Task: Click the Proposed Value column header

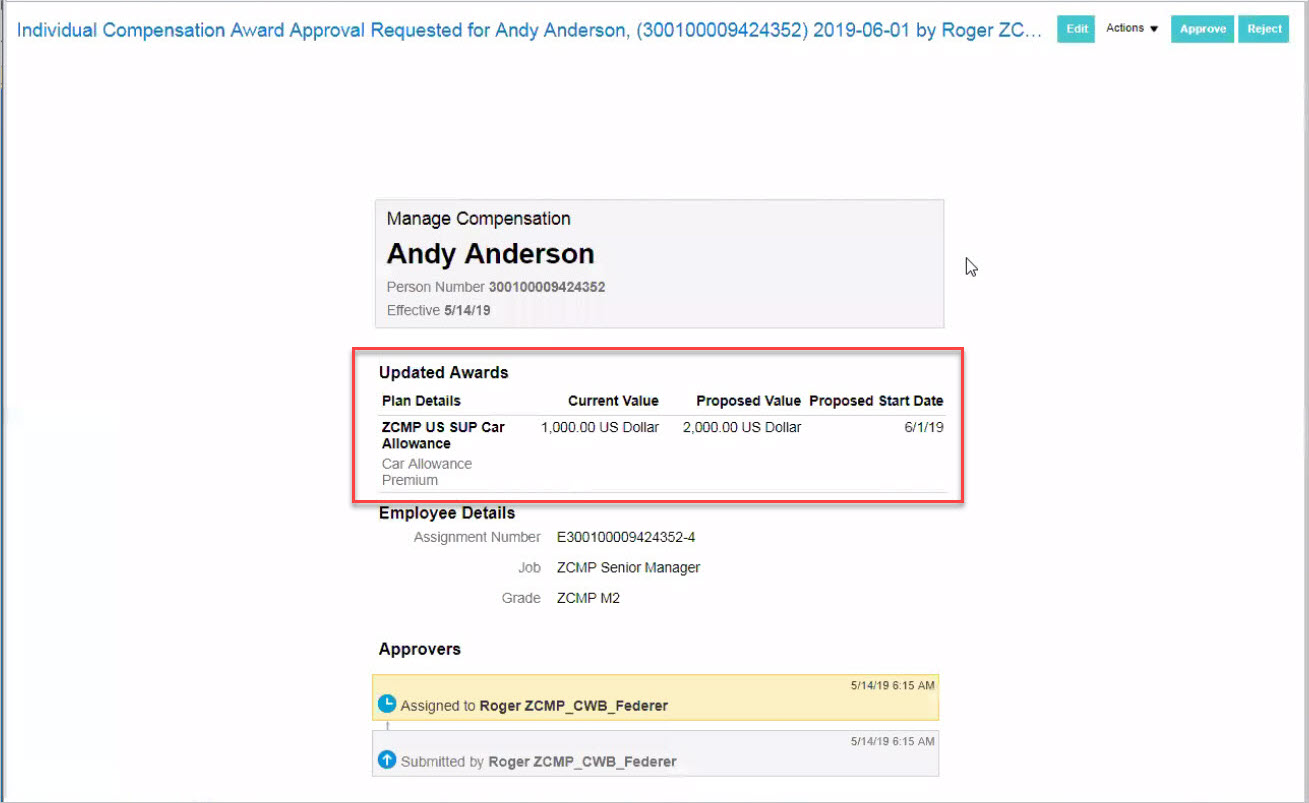Action: coord(748,401)
